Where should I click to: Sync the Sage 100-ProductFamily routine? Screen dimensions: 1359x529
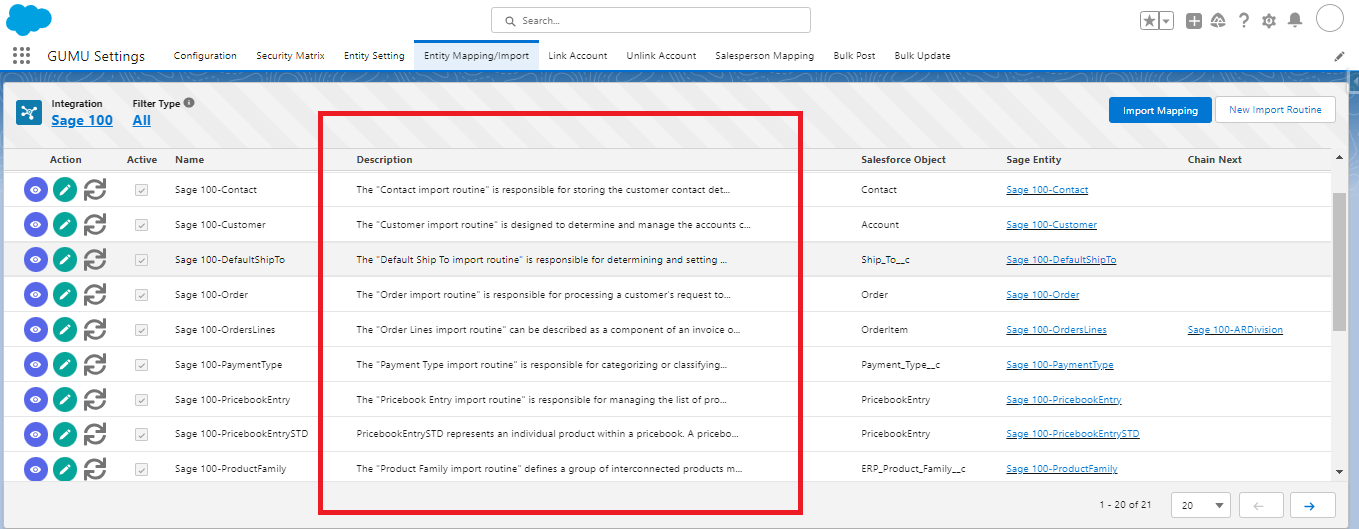tap(95, 469)
